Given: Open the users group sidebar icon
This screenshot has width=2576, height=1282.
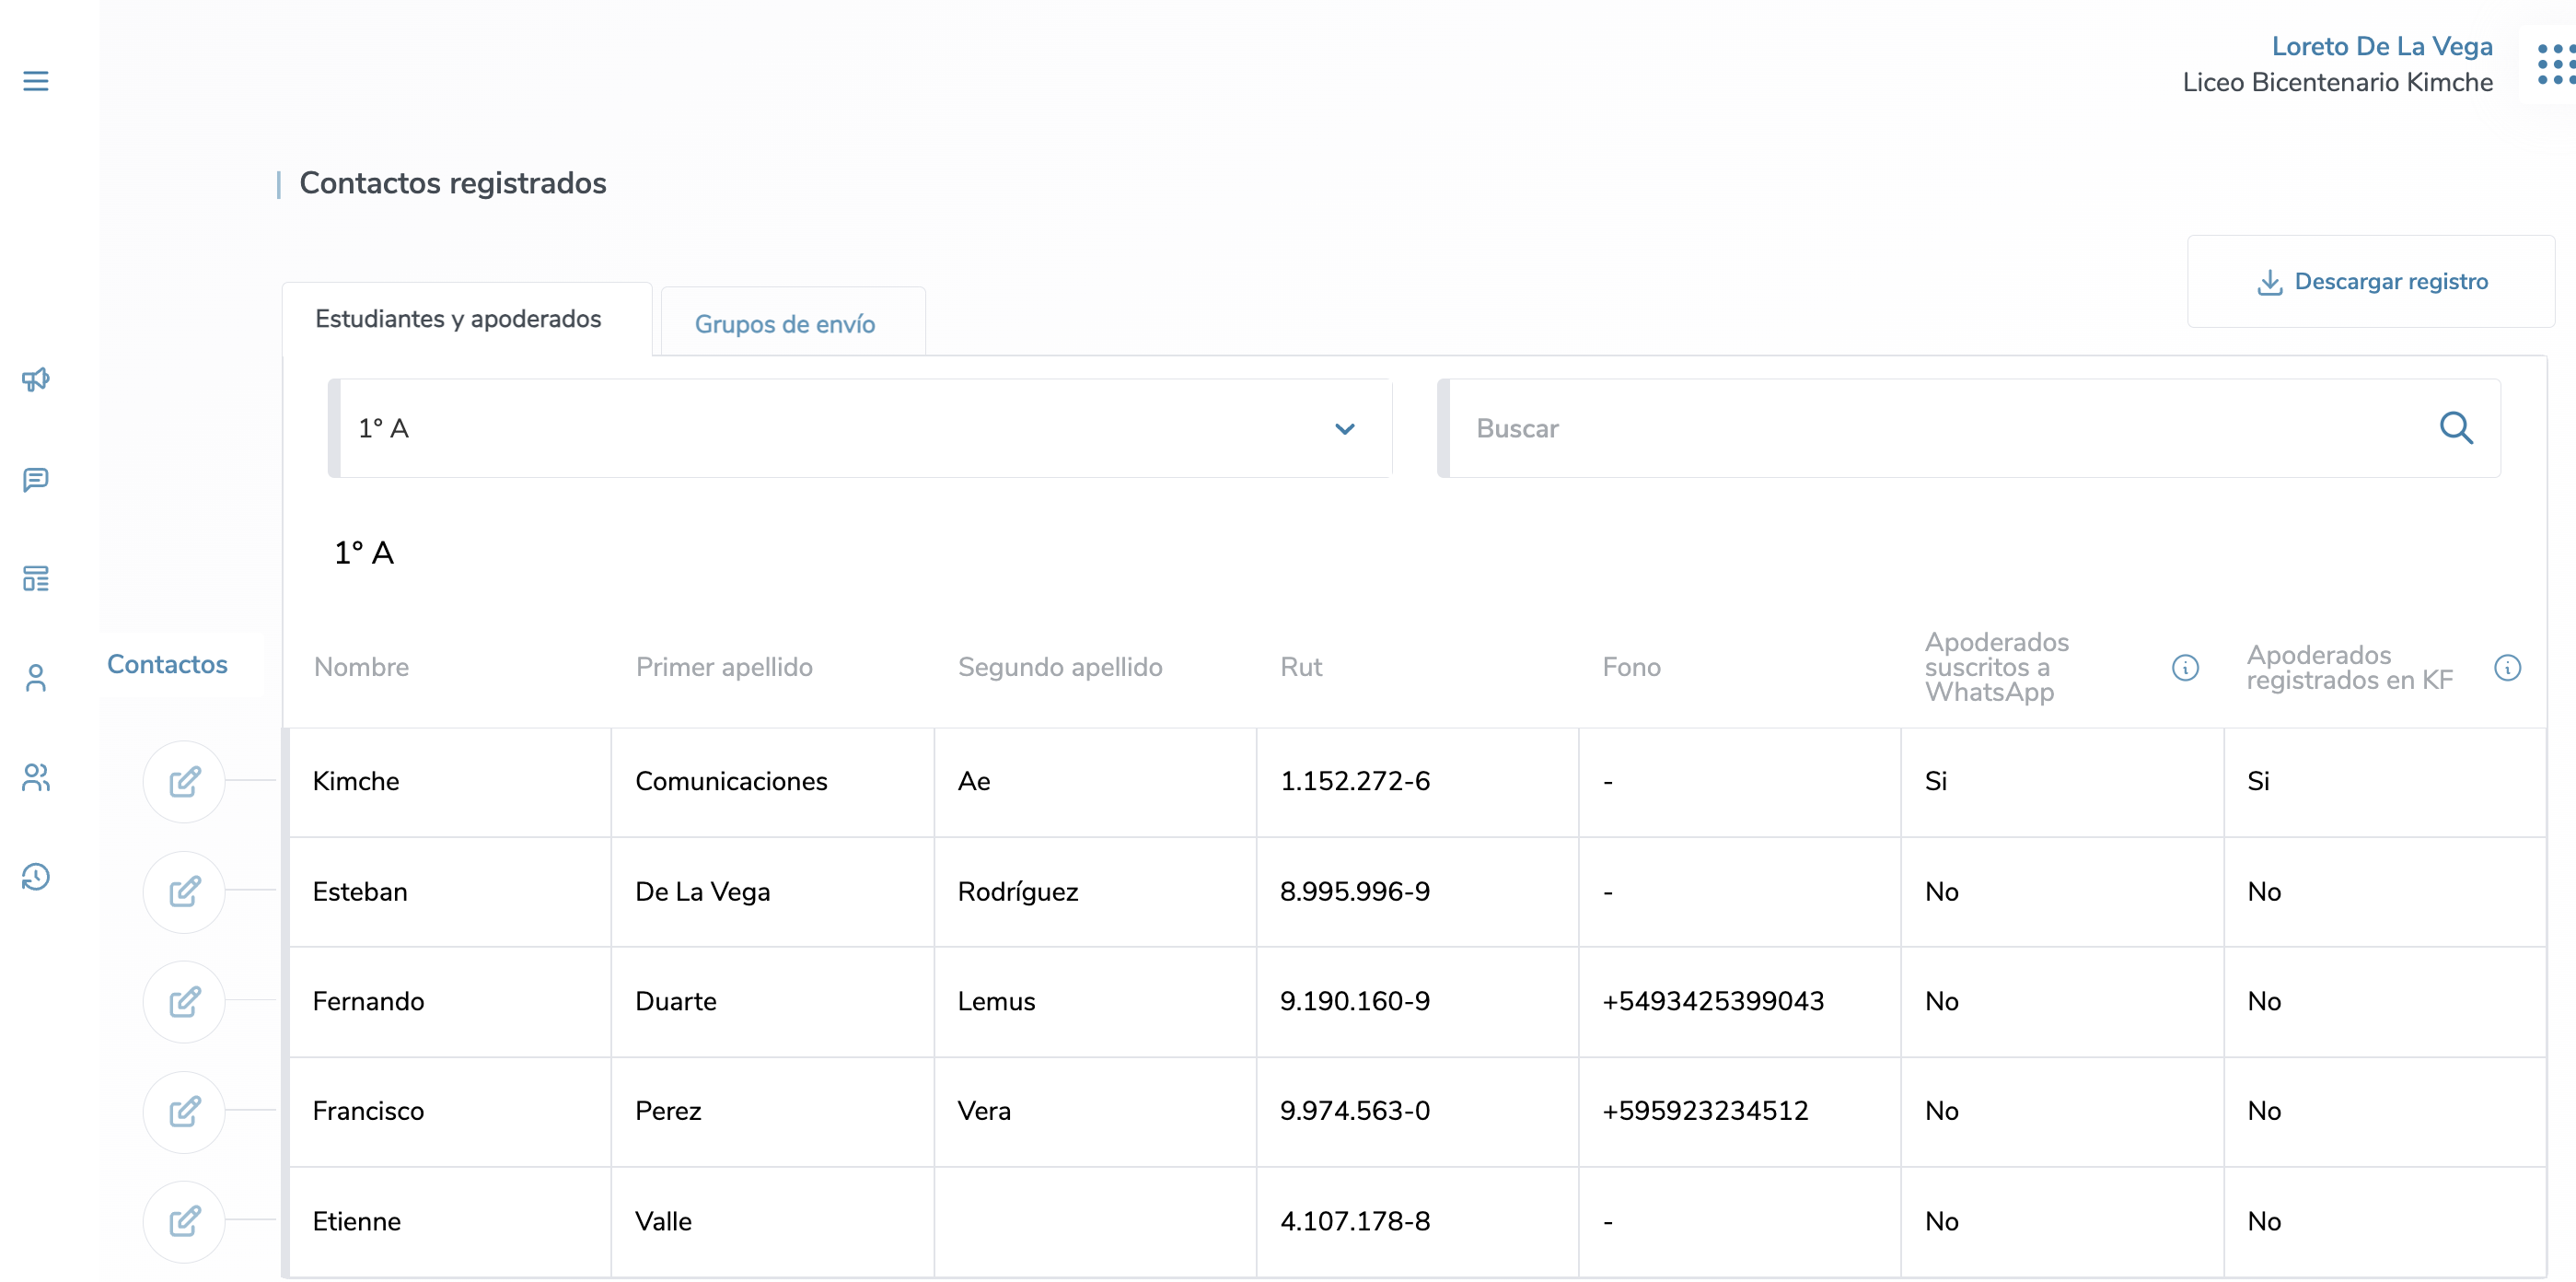Looking at the screenshot, I should click(x=36, y=778).
